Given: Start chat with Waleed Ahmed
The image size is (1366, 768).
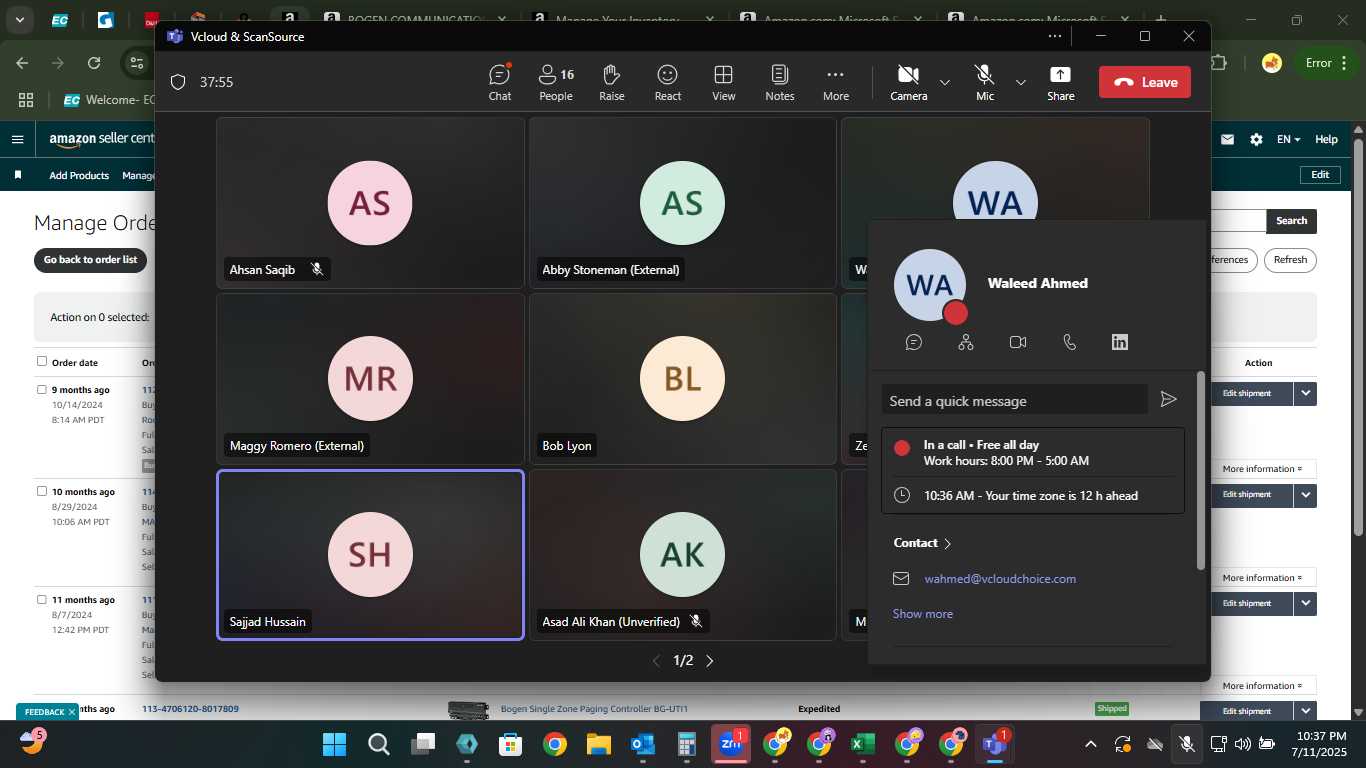Looking at the screenshot, I should click(x=913, y=342).
